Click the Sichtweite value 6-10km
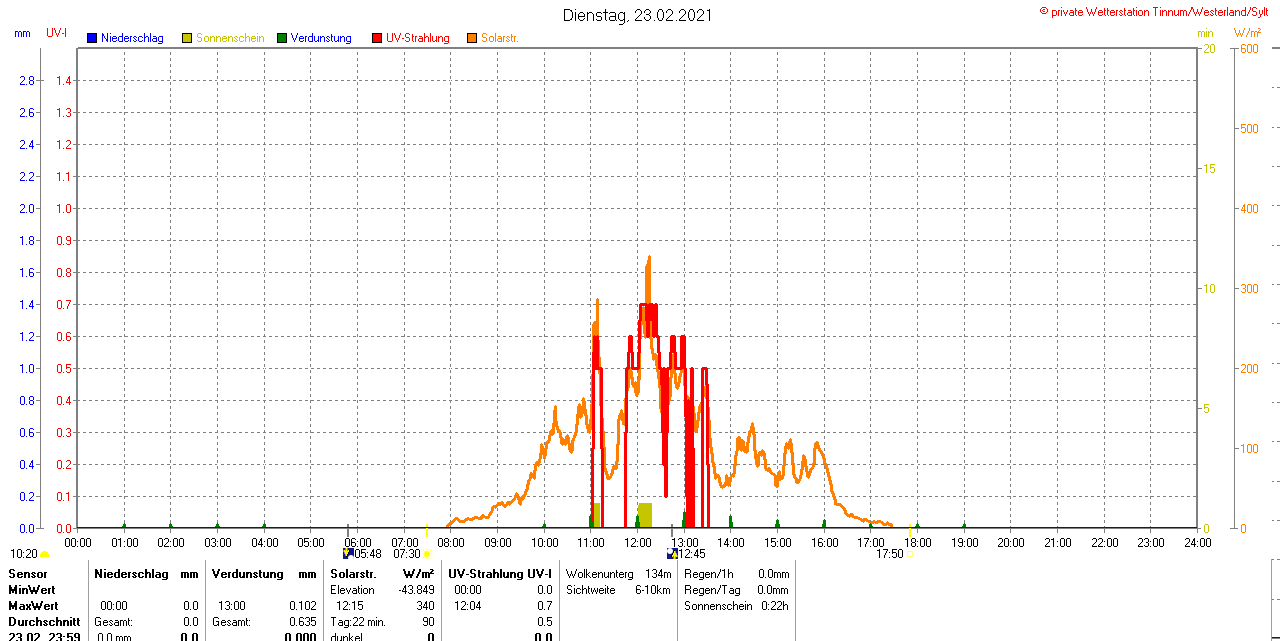Image resolution: width=1280 pixels, height=641 pixels. coord(653,590)
